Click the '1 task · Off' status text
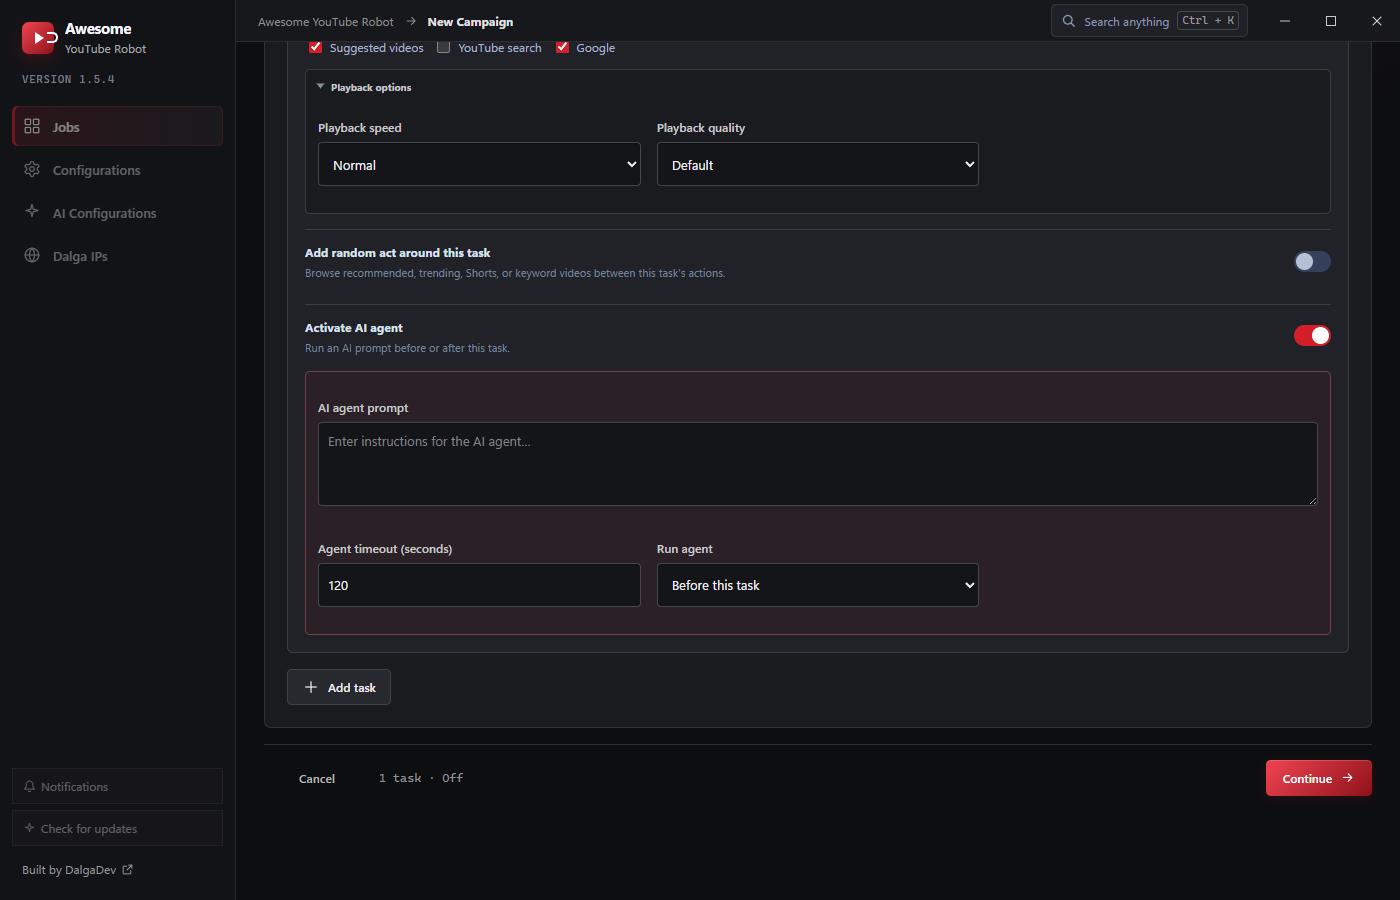Screen dimensions: 1400x900 421,778
